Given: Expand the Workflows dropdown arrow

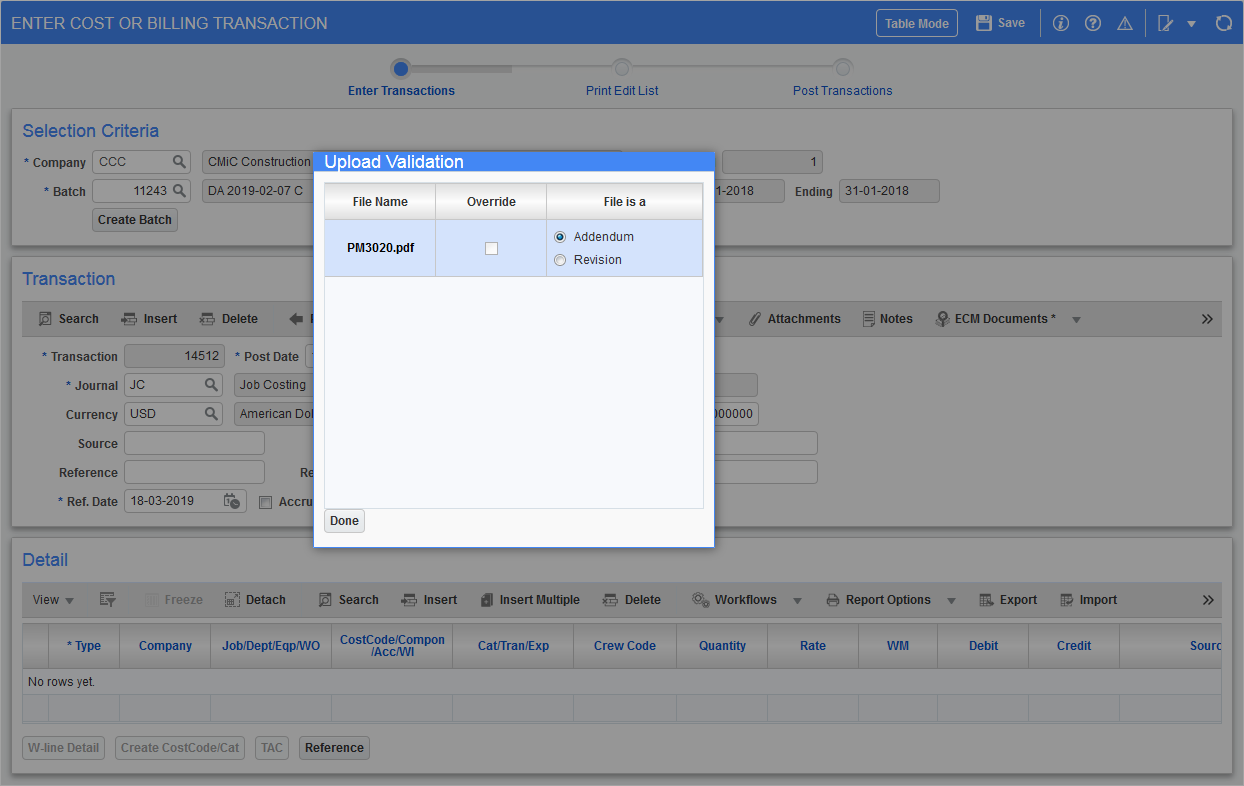Looking at the screenshot, I should [x=797, y=601].
